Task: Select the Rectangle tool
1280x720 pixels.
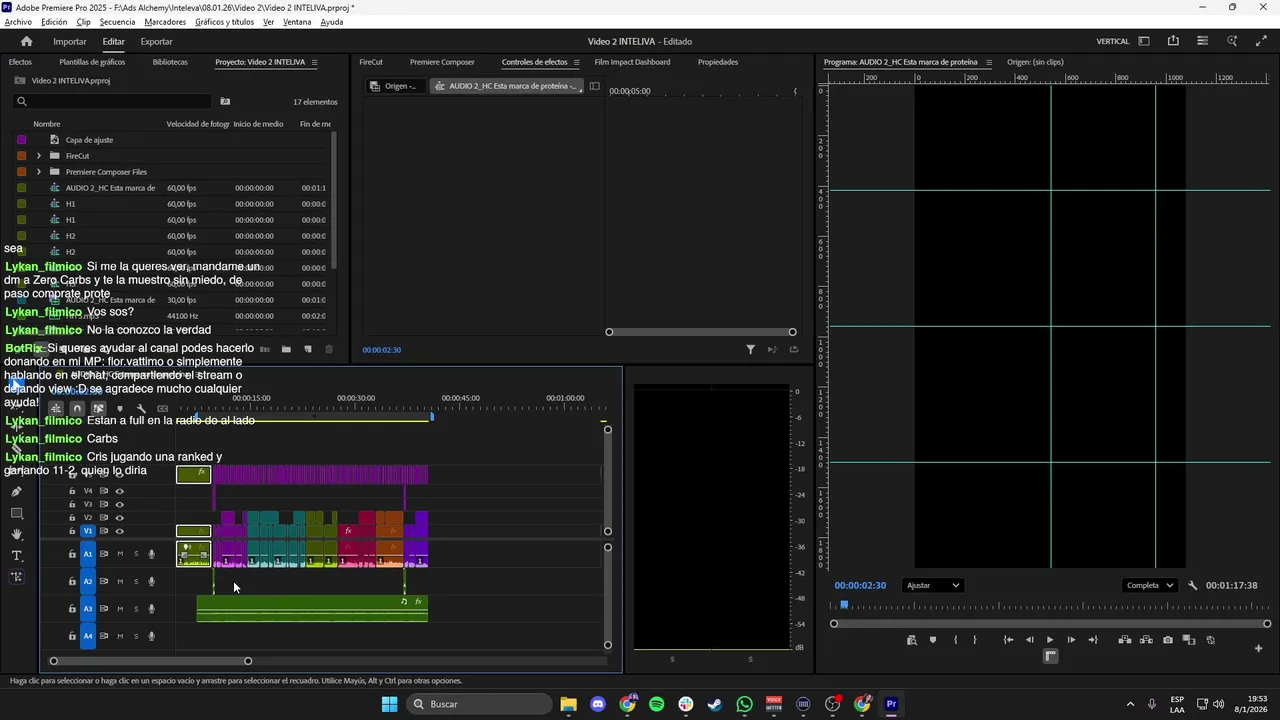Action: point(16,513)
